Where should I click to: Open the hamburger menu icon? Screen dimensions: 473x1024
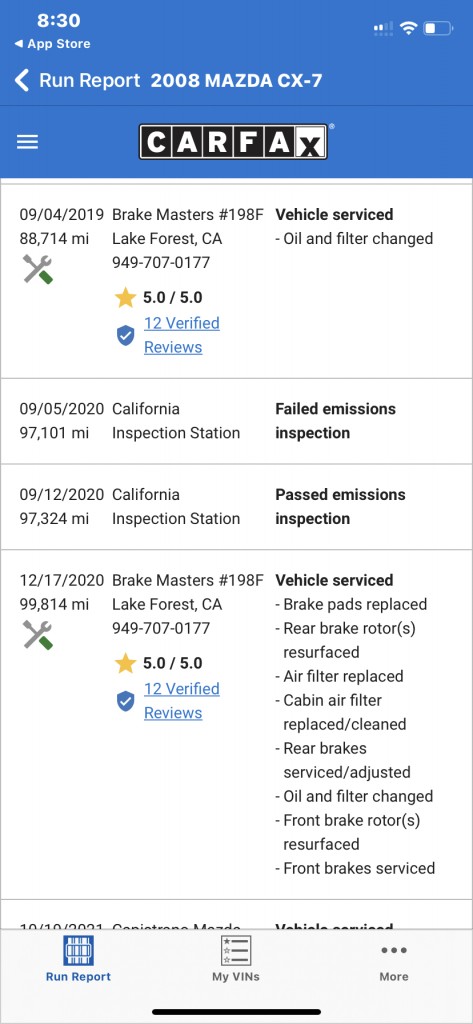(x=27, y=142)
